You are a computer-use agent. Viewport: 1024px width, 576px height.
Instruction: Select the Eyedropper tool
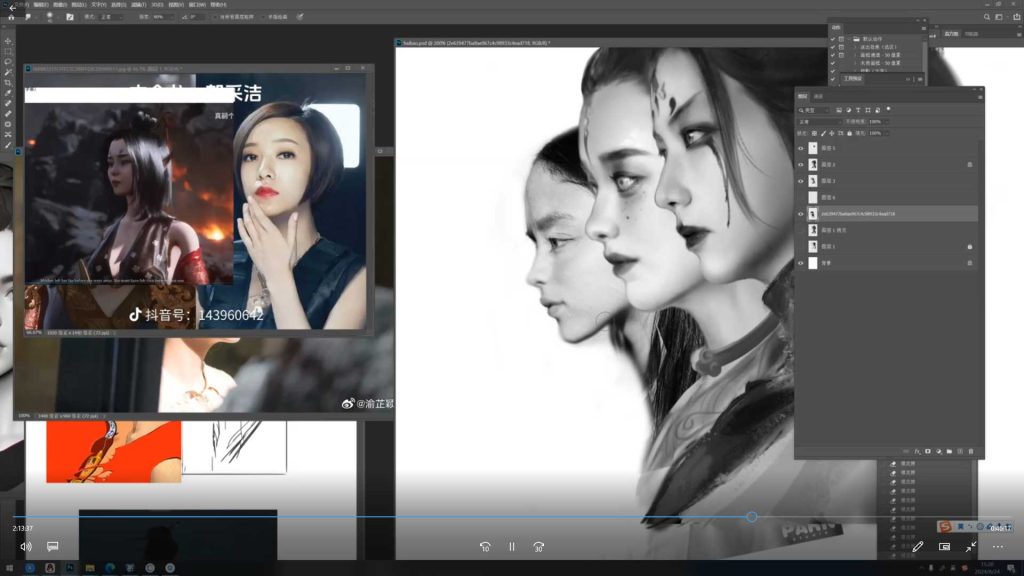pos(8,93)
